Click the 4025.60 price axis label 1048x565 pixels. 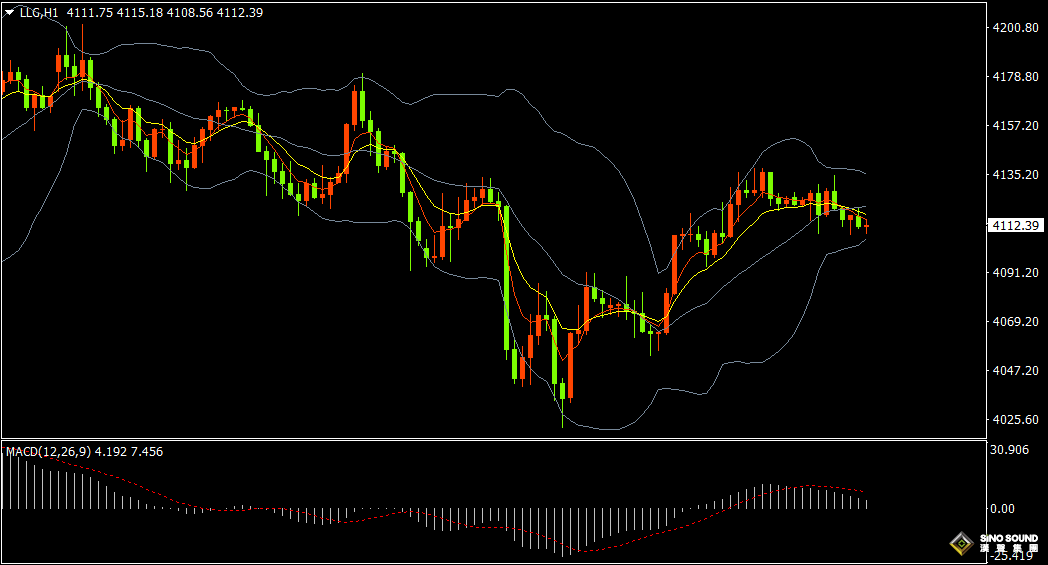[x=1015, y=419]
